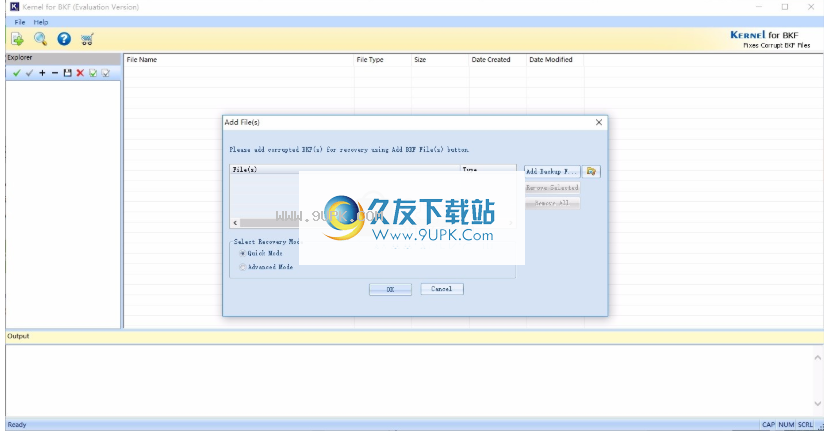Click output pane scroll up arrow
The image size is (824, 437).
coord(817,358)
